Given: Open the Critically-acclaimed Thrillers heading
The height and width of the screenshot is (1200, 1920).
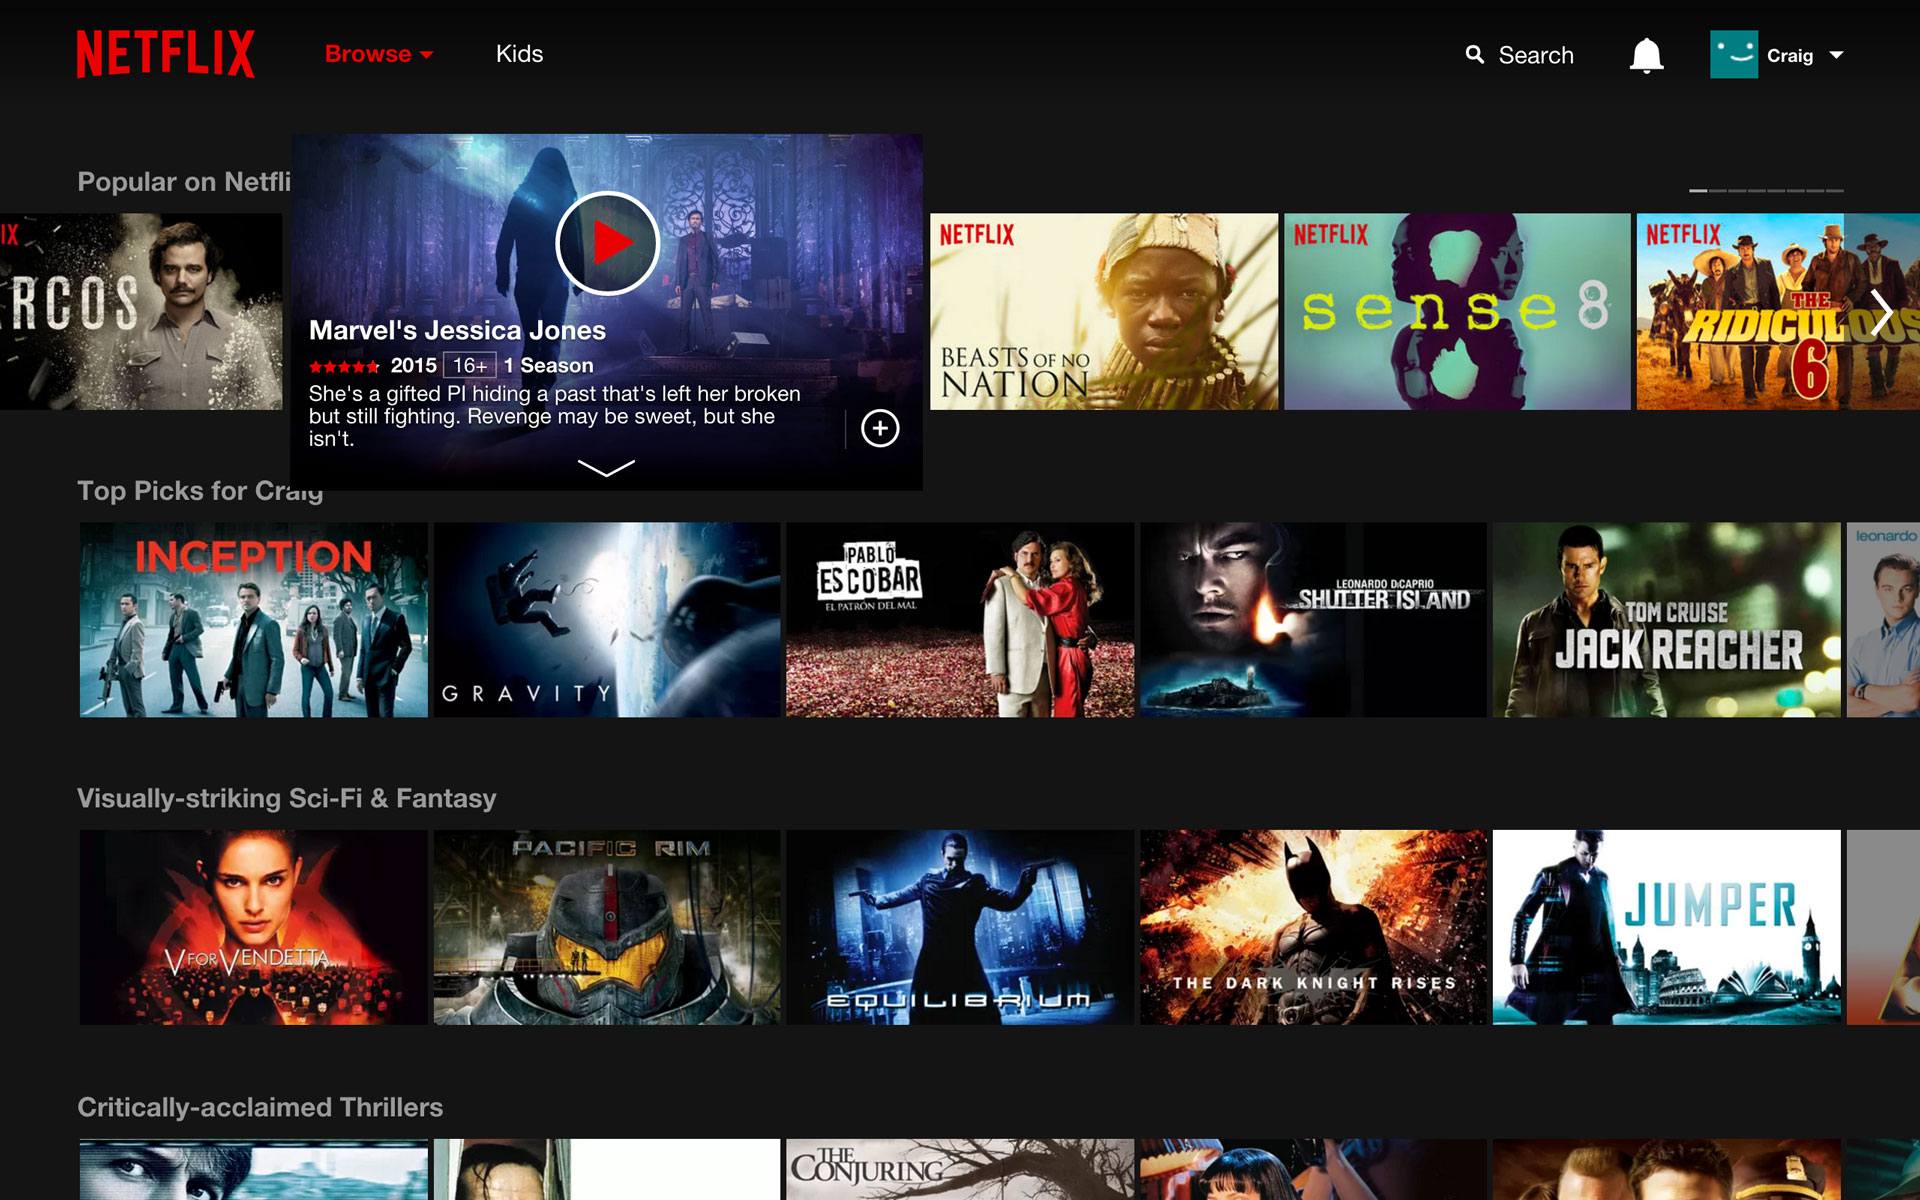Looking at the screenshot, I should point(260,1107).
